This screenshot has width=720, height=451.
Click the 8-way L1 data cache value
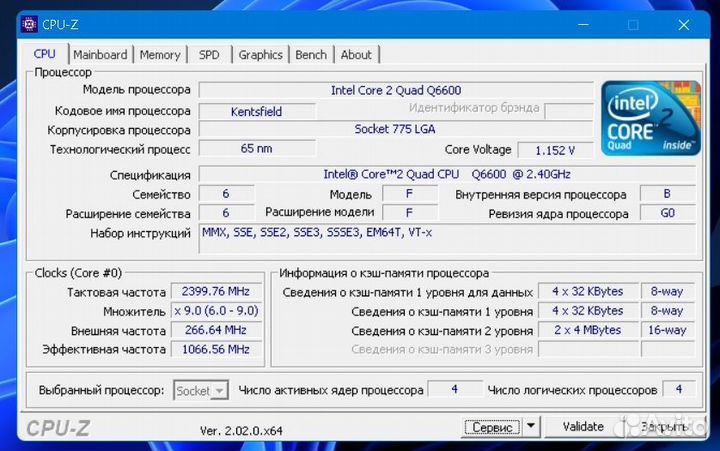(x=668, y=292)
